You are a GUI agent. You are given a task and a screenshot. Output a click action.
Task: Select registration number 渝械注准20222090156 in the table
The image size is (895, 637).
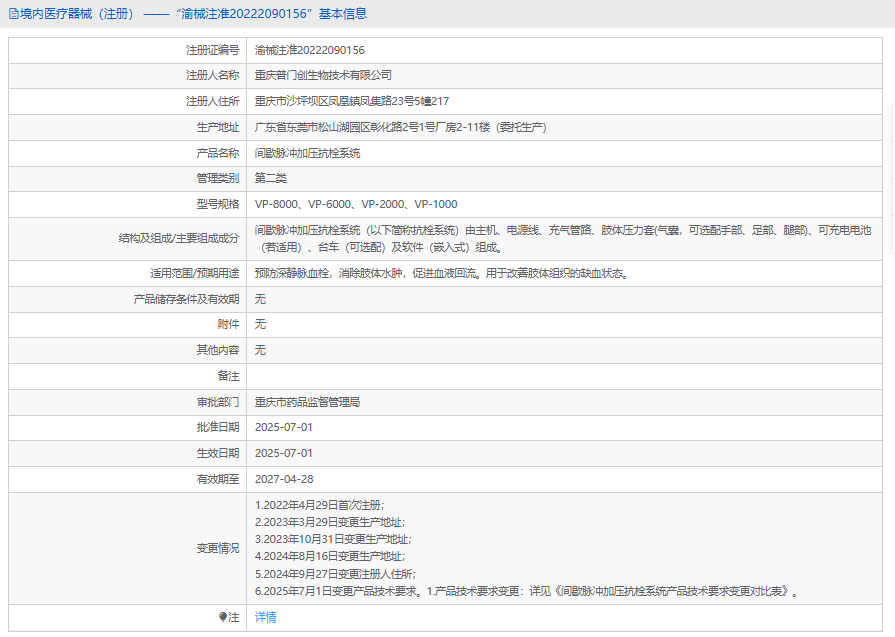pyautogui.click(x=309, y=50)
